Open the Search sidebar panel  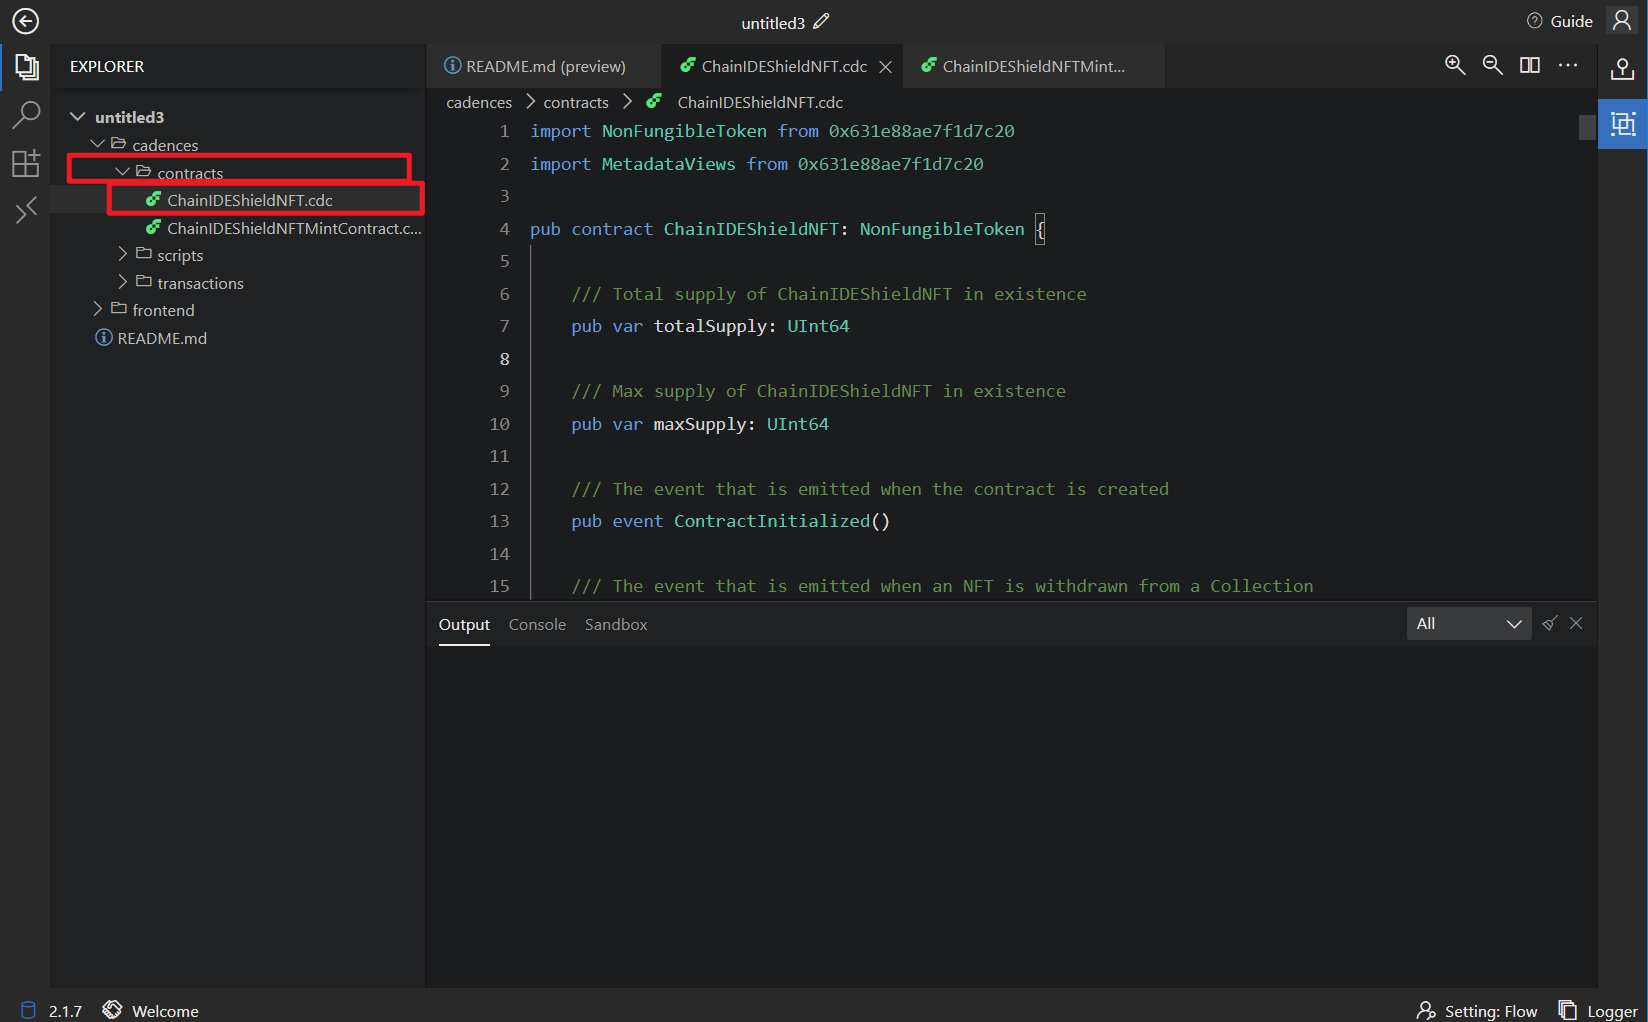26,115
